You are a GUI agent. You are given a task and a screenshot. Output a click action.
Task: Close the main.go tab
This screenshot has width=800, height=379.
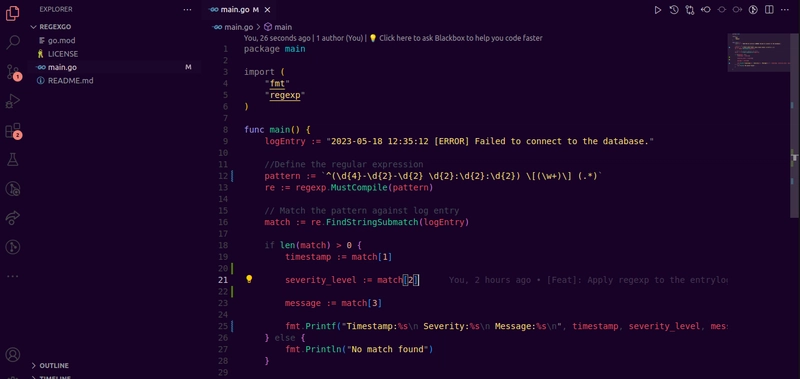[x=268, y=10]
